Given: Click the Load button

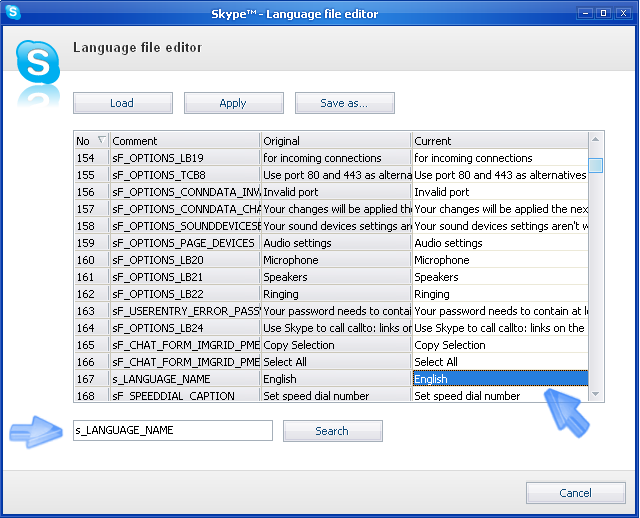Looking at the screenshot, I should click(x=123, y=103).
